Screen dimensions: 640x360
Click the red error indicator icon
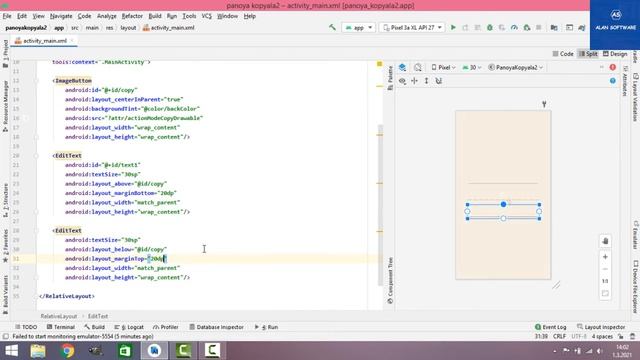[613, 67]
